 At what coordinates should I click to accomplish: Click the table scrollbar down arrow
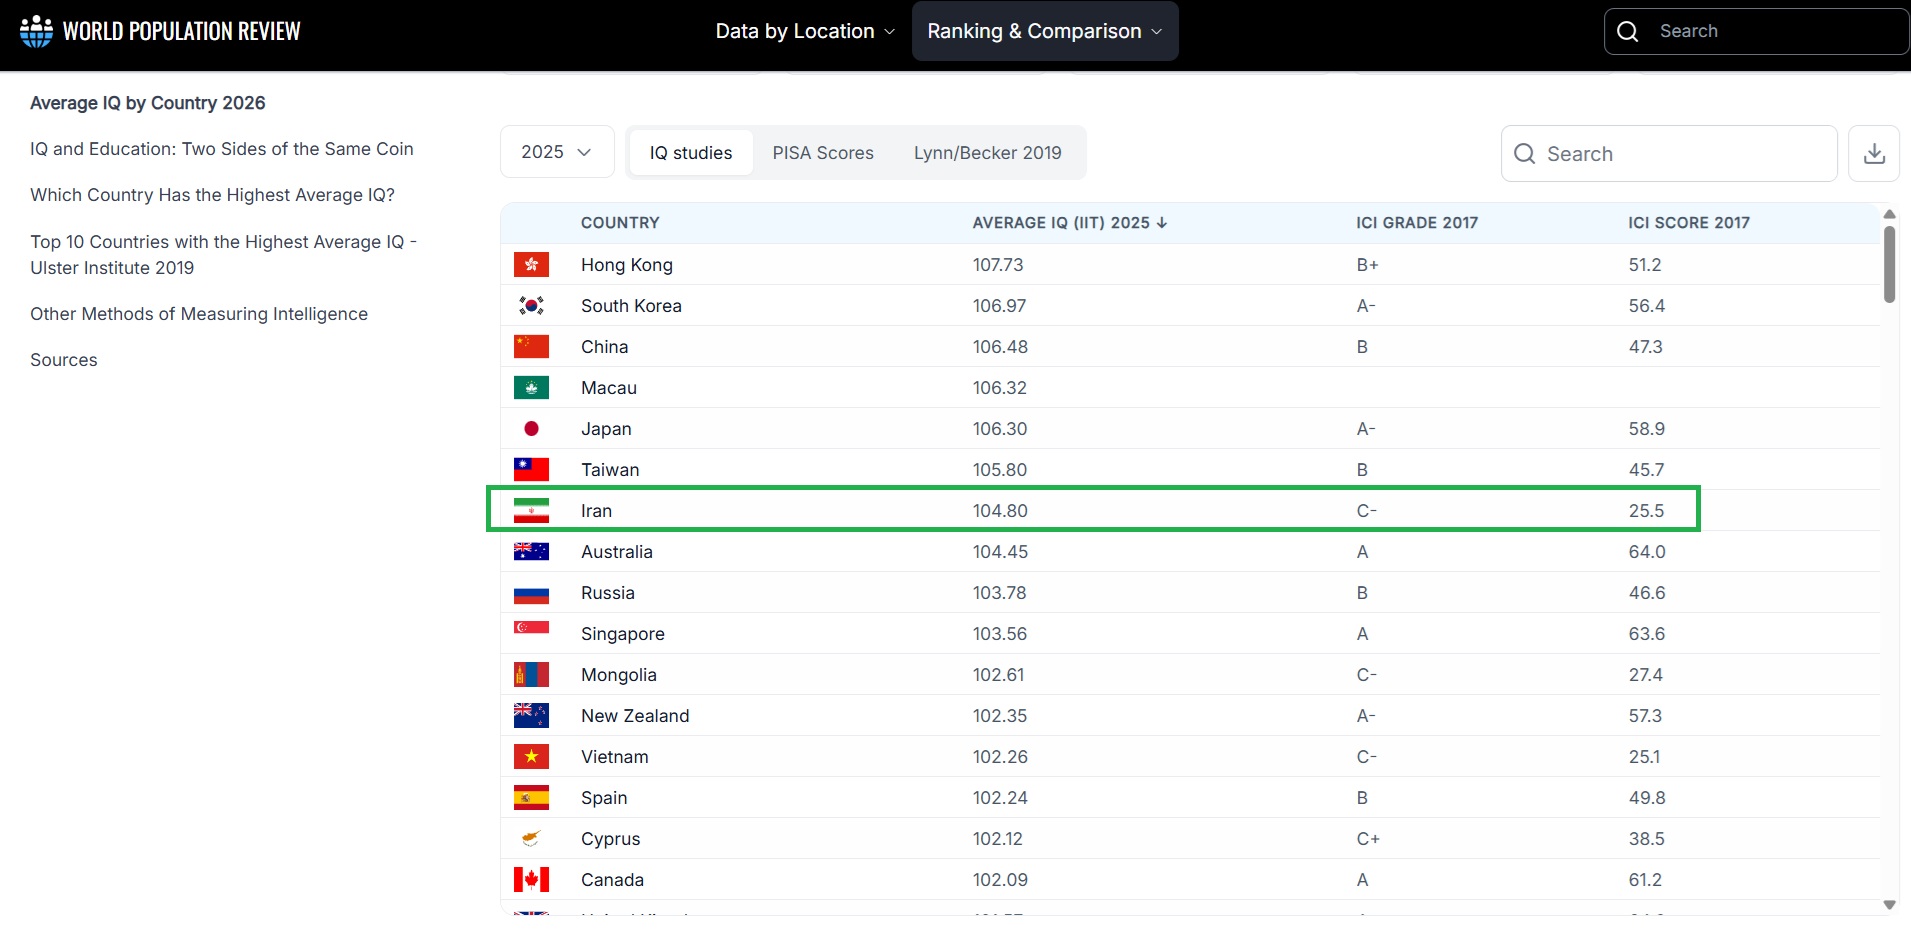pyautogui.click(x=1889, y=905)
